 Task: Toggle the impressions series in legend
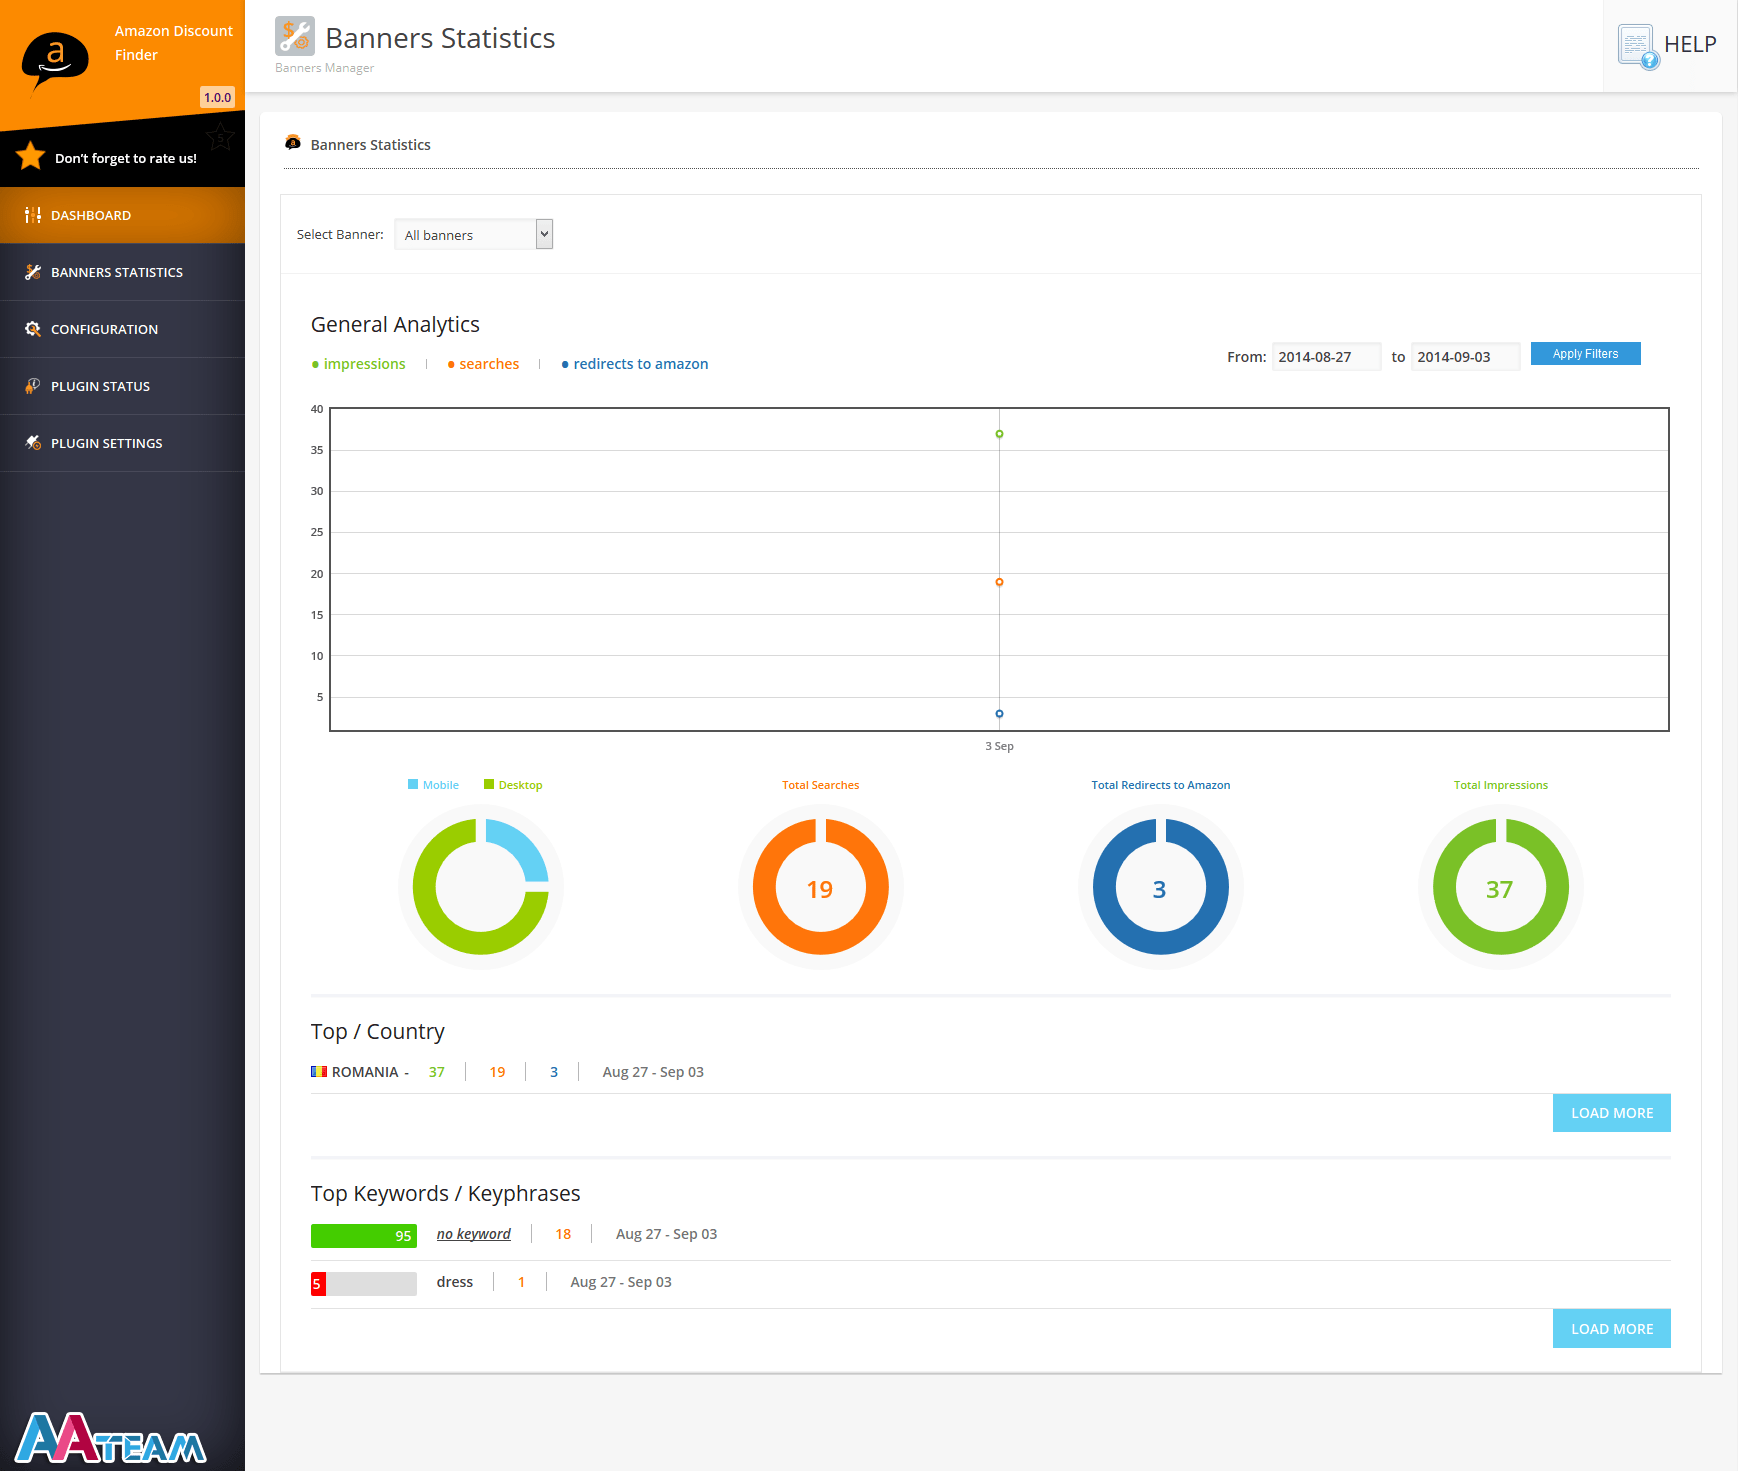358,364
